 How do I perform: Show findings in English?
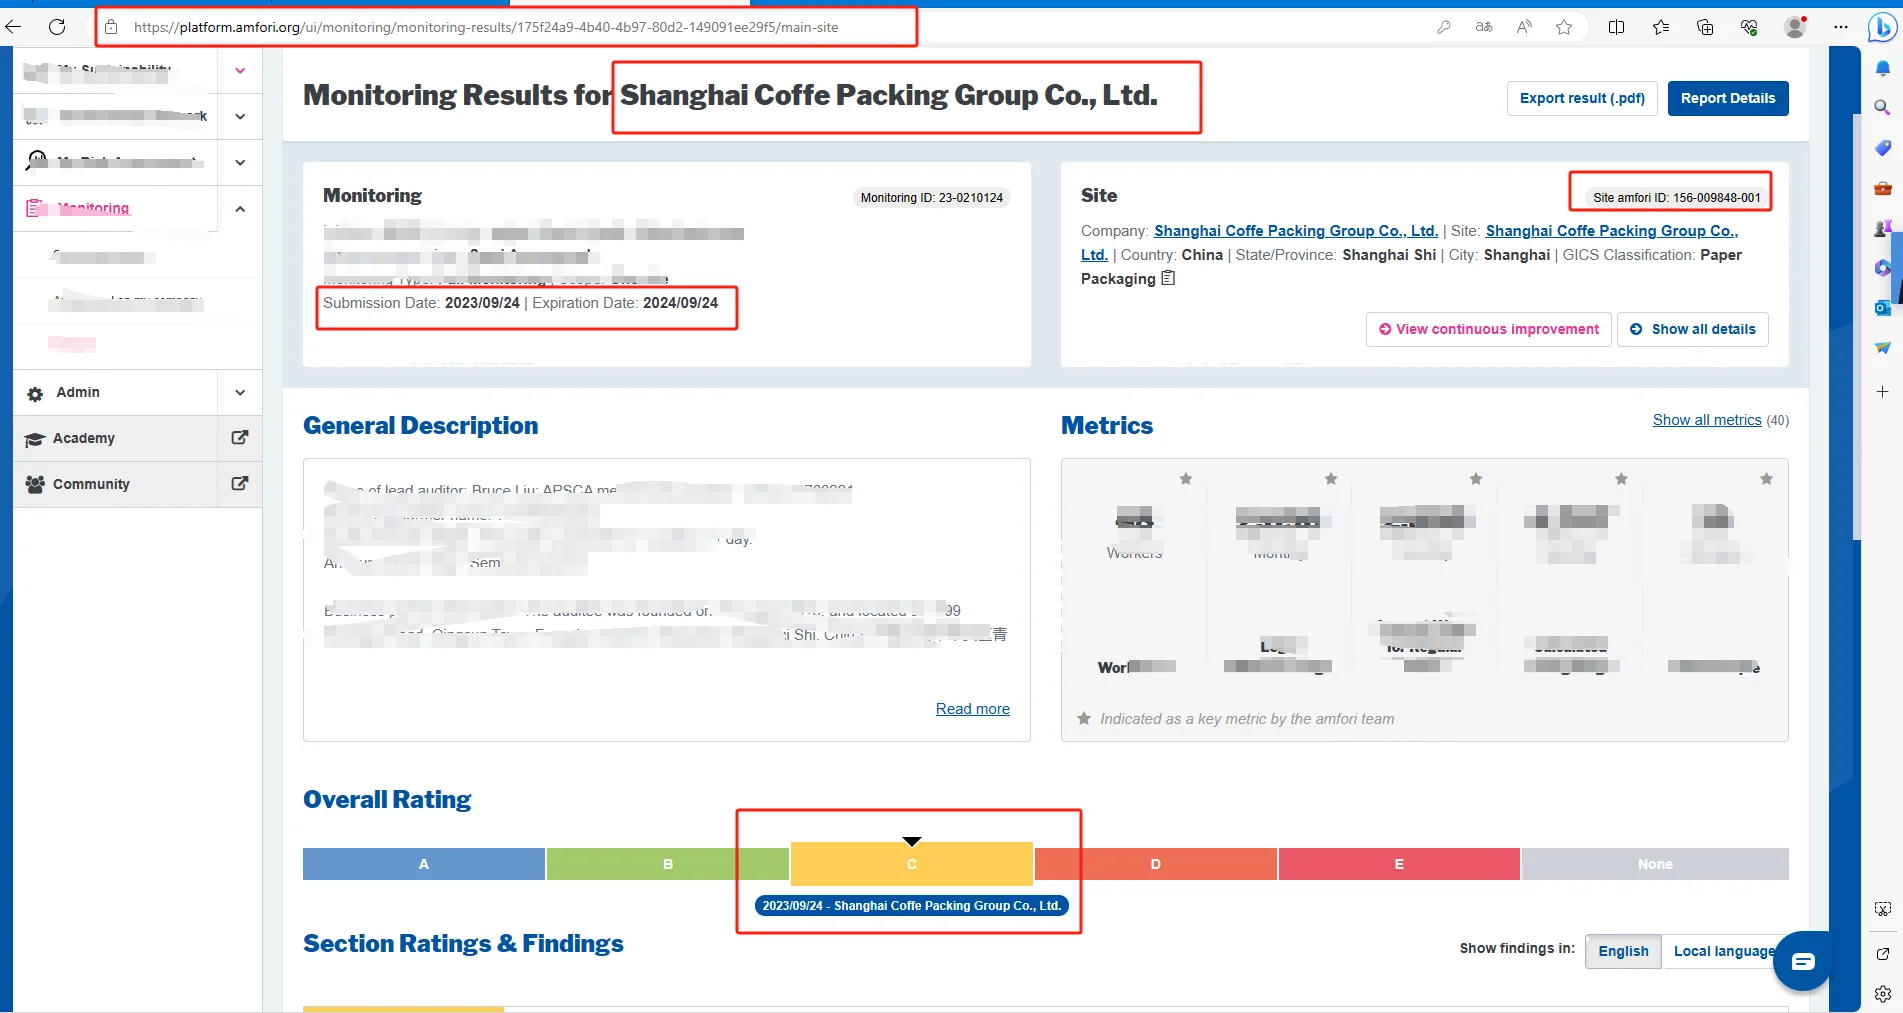point(1623,951)
